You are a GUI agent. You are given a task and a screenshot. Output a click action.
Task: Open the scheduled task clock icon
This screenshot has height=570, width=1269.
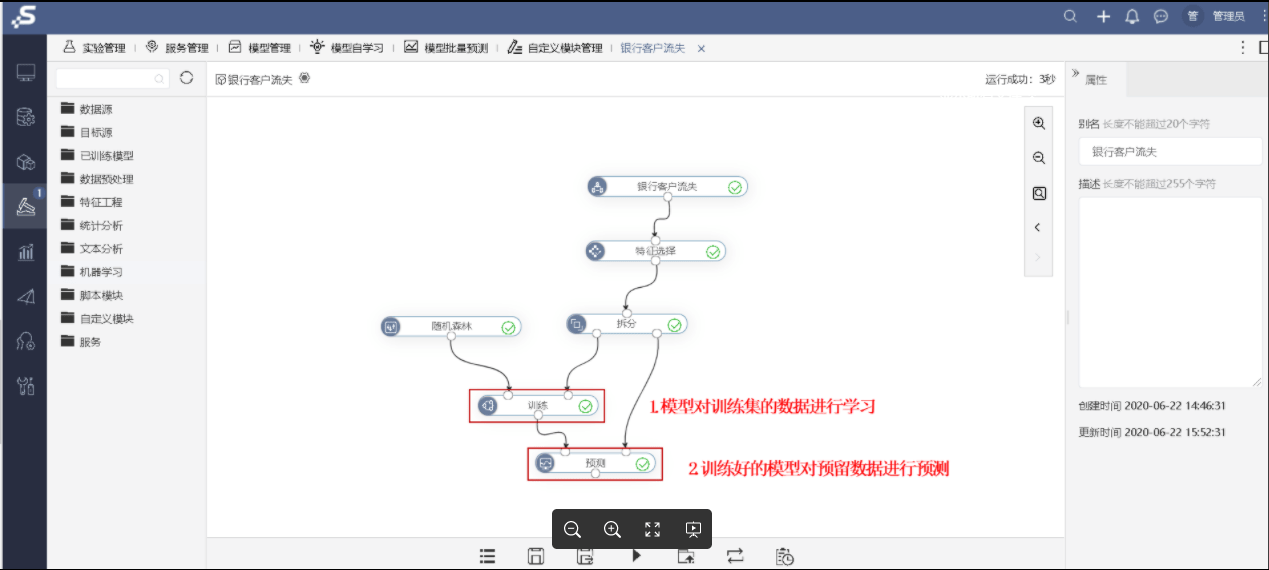pos(786,557)
